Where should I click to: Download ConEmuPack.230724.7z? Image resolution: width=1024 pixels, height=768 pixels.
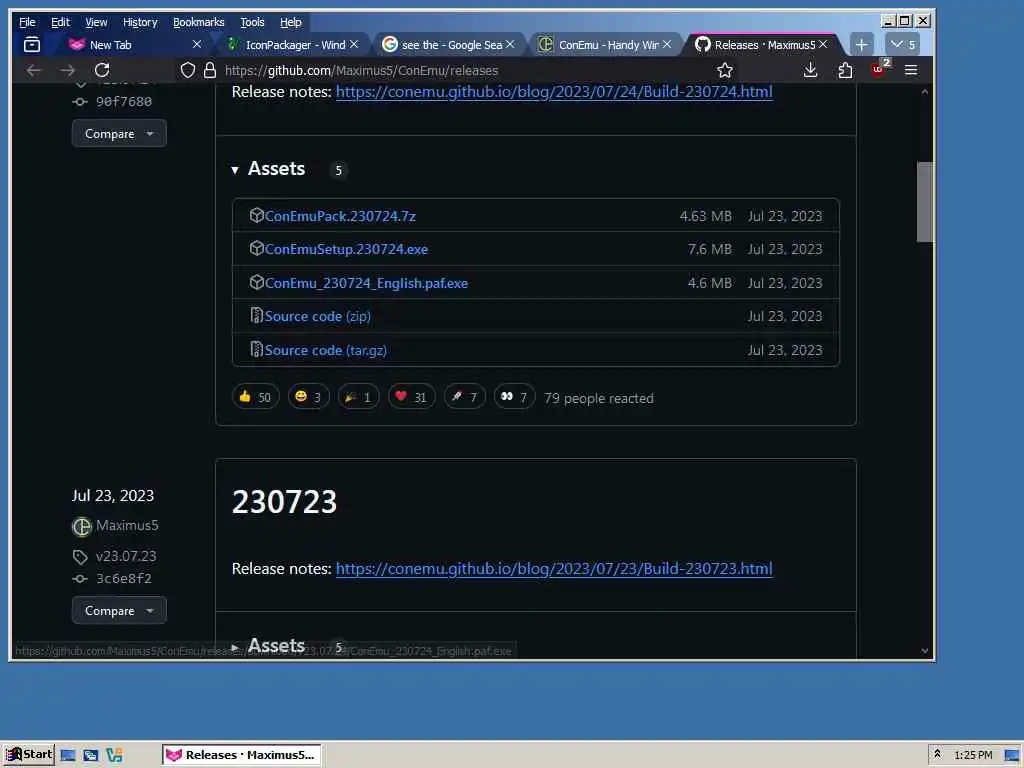(x=340, y=216)
